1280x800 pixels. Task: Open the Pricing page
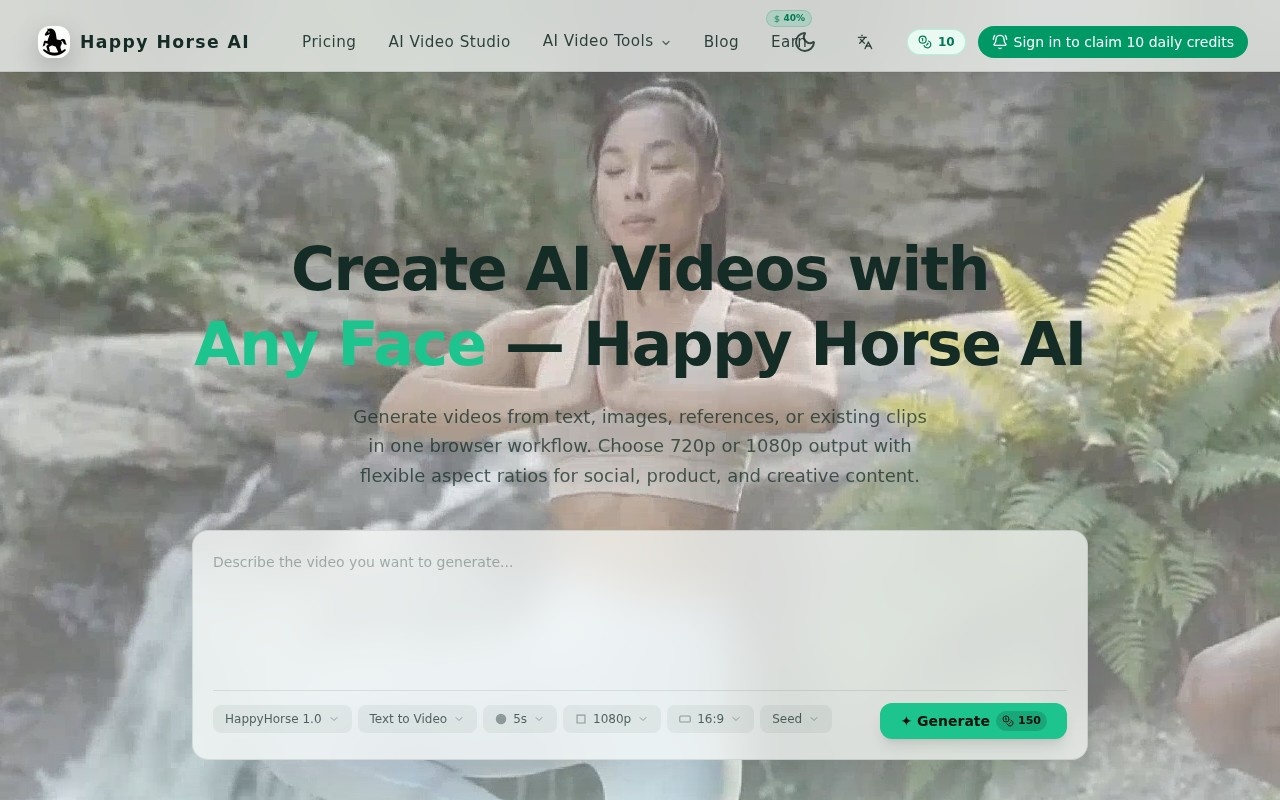point(329,42)
